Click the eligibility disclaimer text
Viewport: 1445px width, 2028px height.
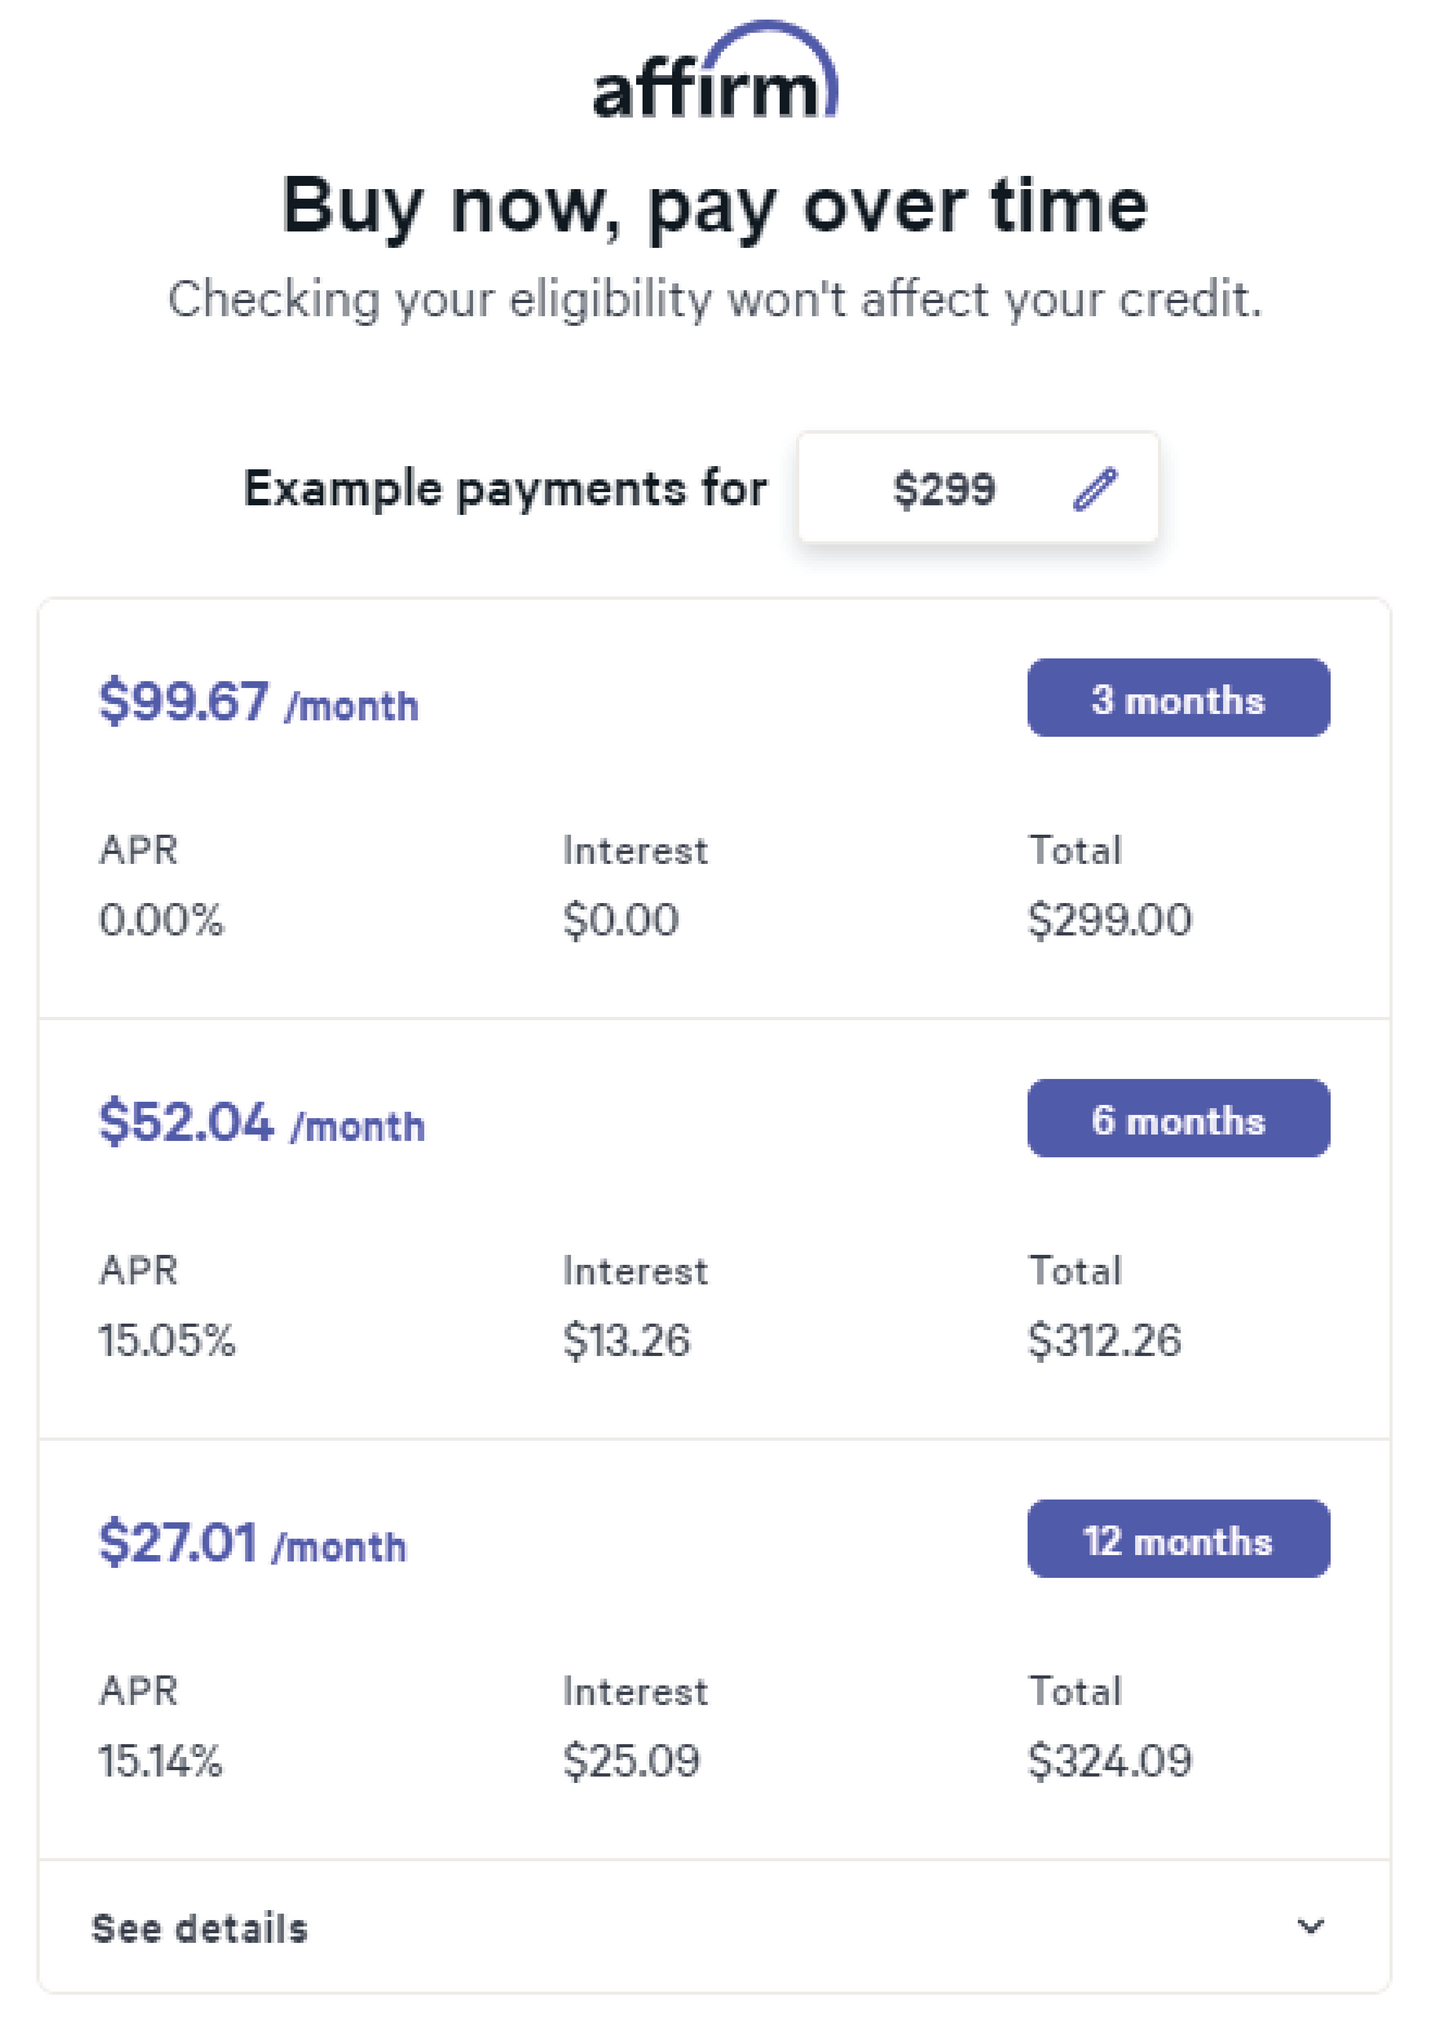[716, 298]
